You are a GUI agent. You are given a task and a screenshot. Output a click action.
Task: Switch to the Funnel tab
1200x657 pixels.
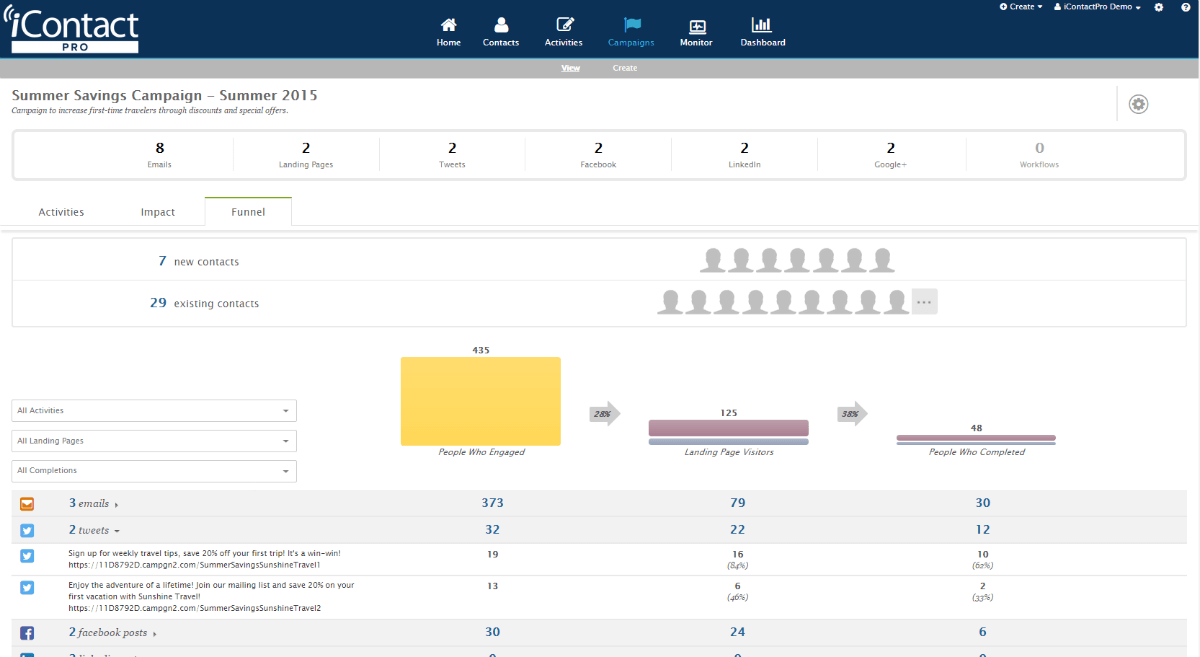tap(247, 211)
